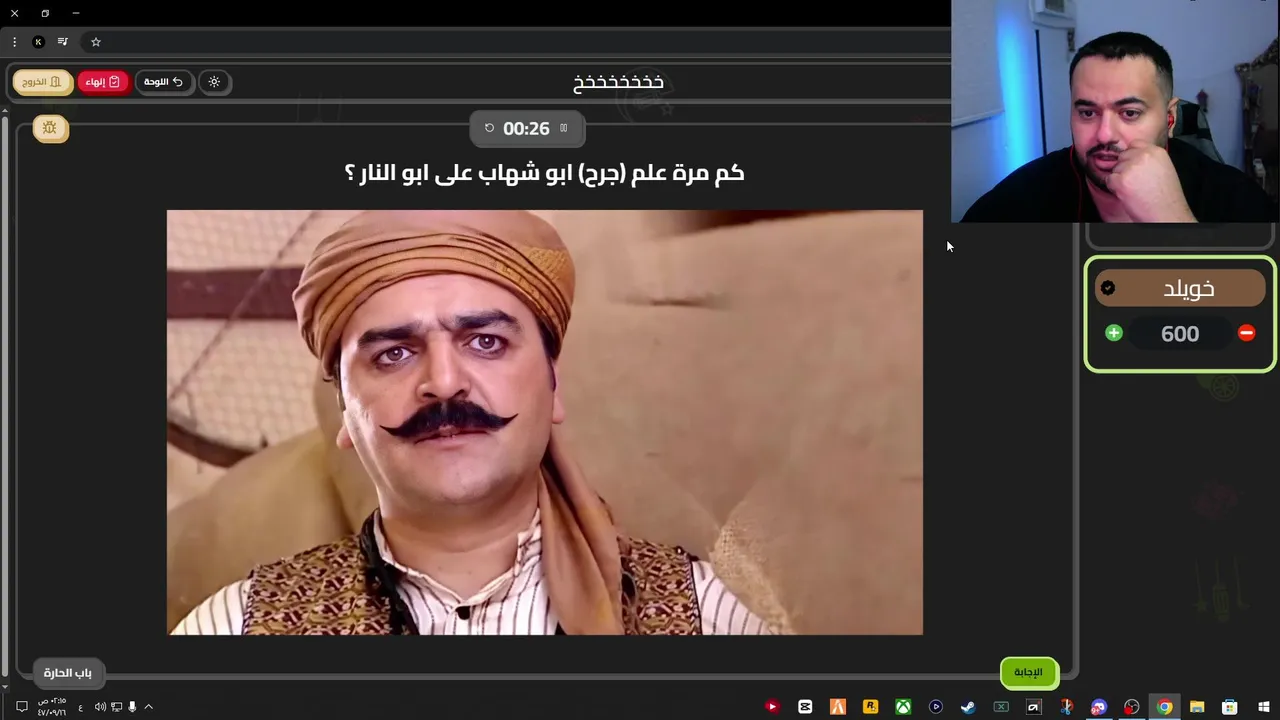The image size is (1280, 720).
Task: Open CapCut from the taskbar
Action: point(805,707)
